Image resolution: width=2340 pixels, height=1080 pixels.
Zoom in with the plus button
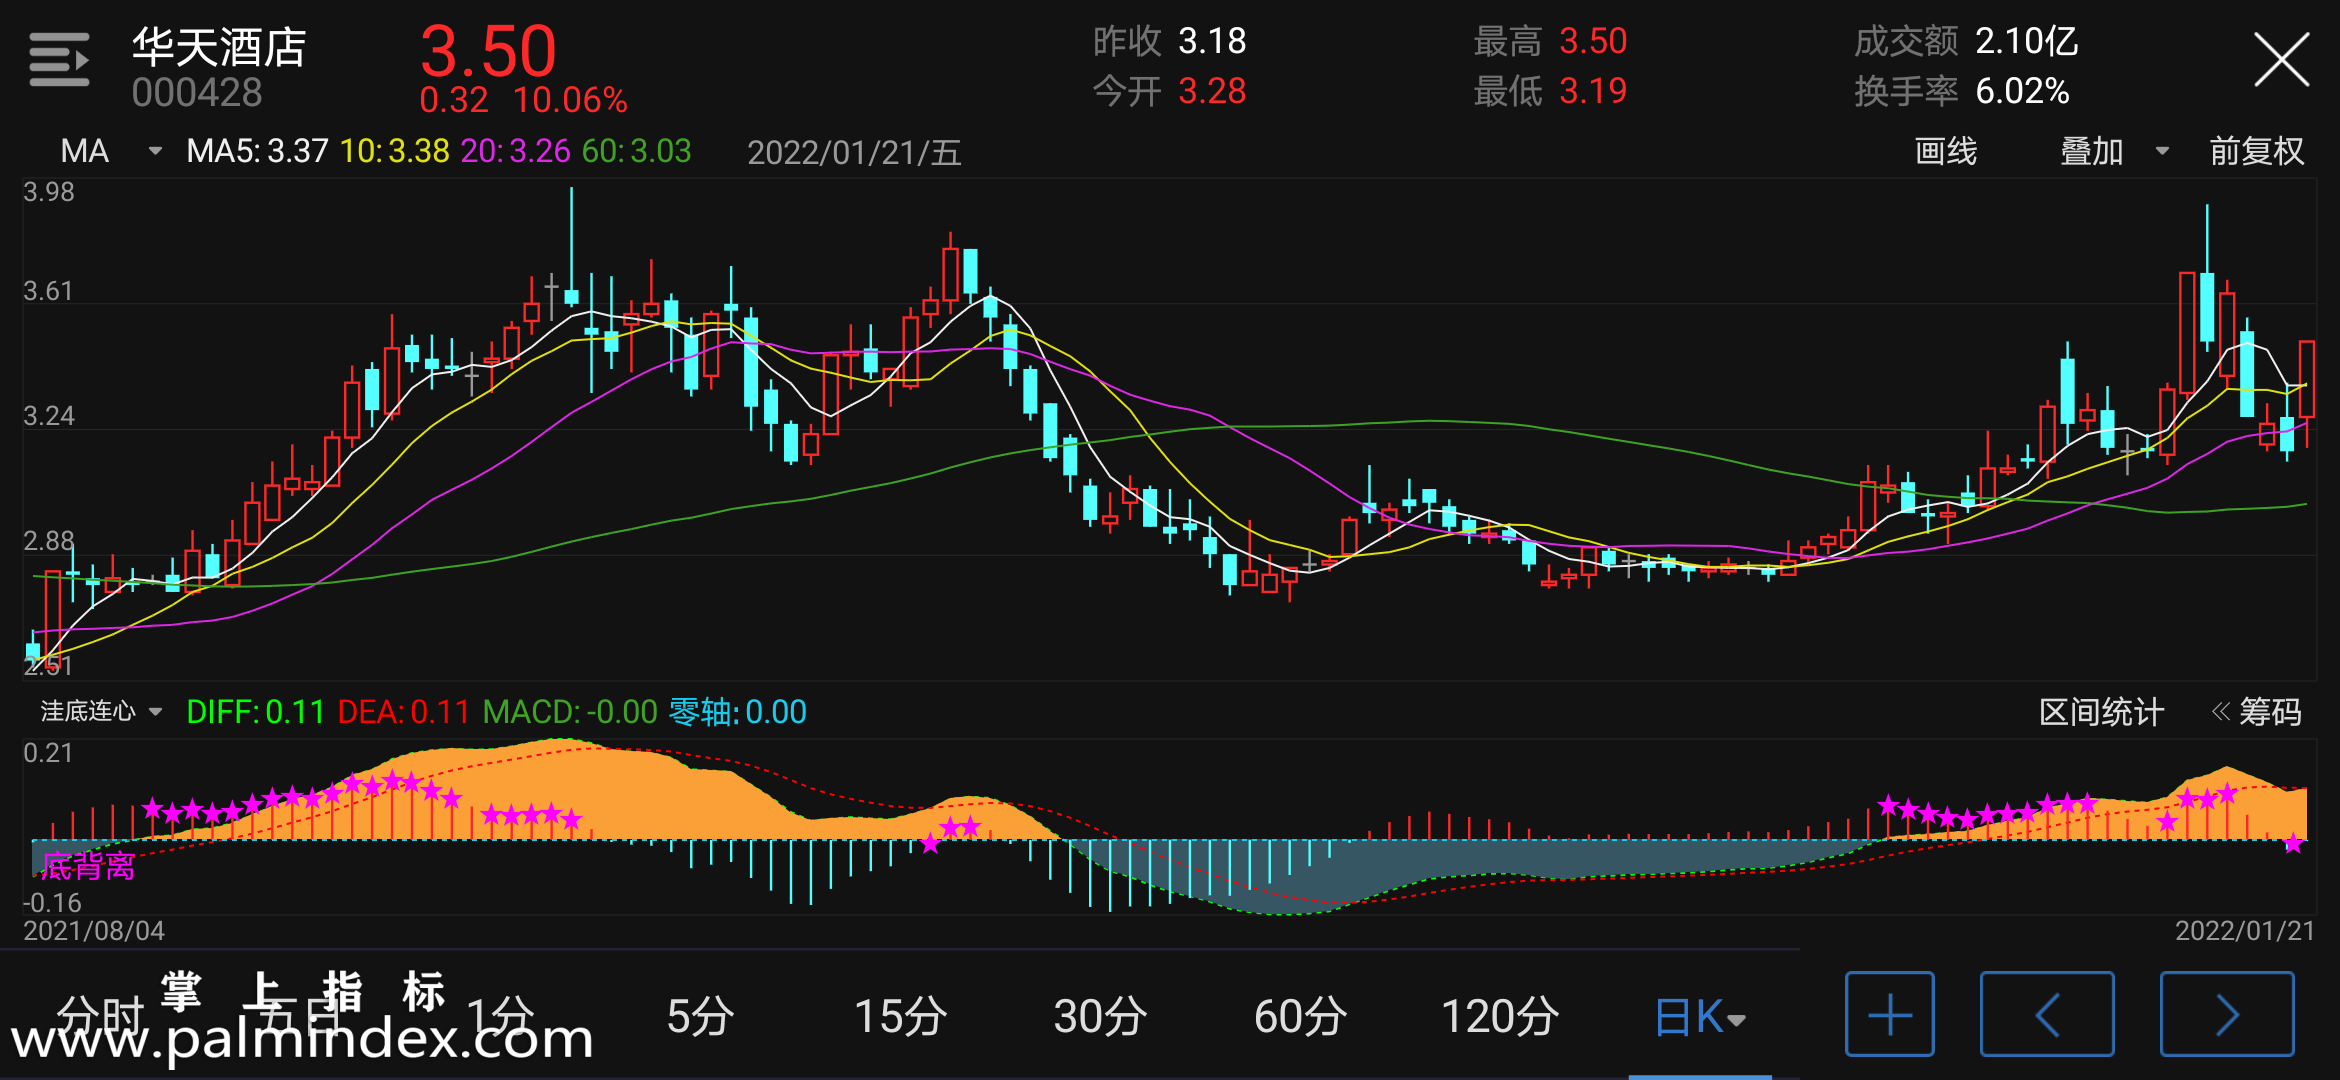pos(1889,1015)
